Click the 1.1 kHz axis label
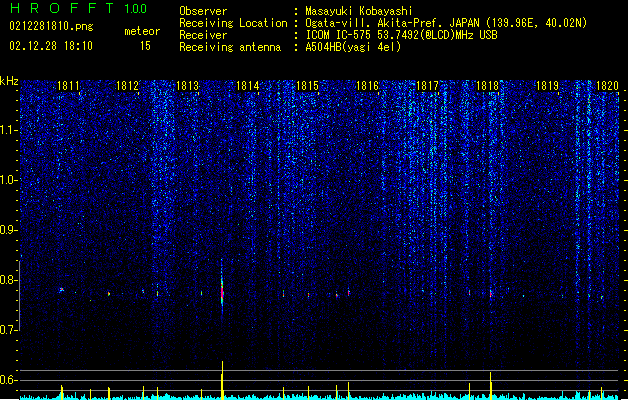629x400 pixels. coord(9,130)
